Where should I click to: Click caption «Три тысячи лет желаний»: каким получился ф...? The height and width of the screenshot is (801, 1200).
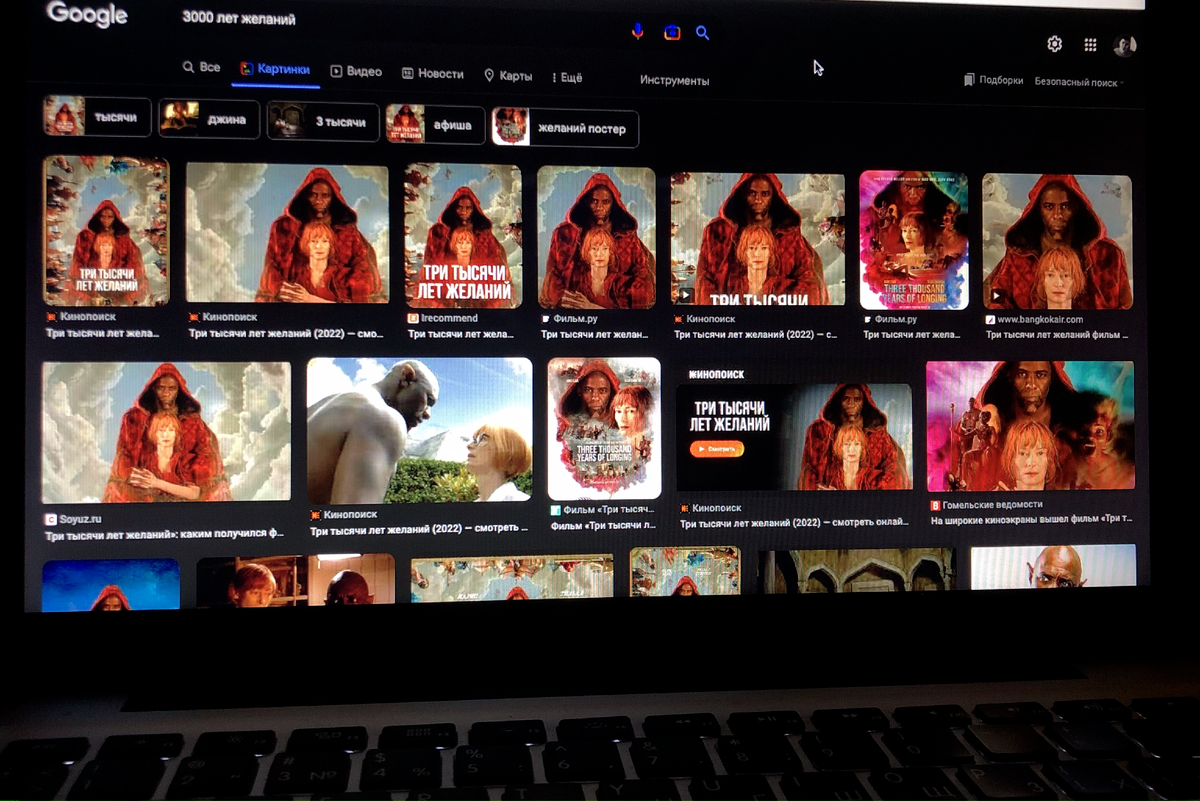click(165, 535)
